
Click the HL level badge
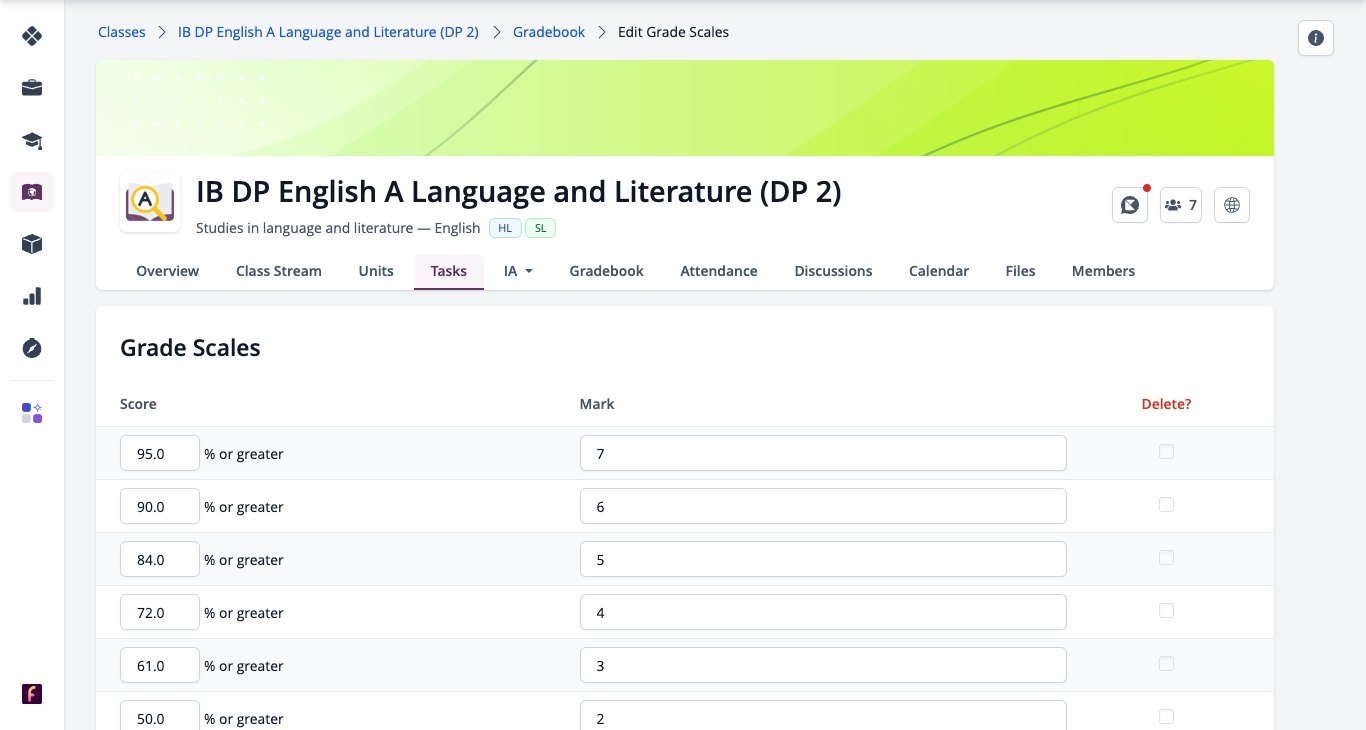tap(505, 228)
